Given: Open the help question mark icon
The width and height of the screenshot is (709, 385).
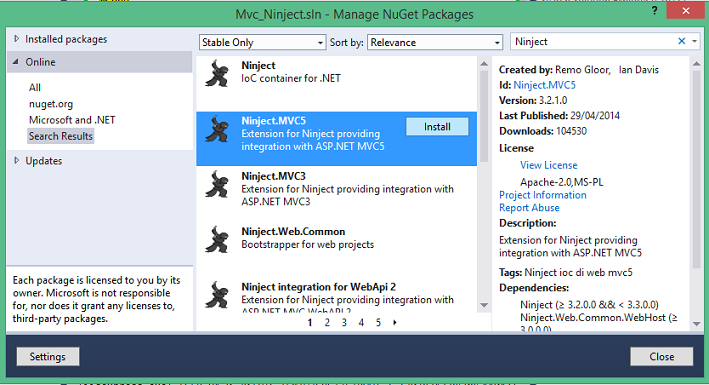Looking at the screenshot, I should (654, 11).
